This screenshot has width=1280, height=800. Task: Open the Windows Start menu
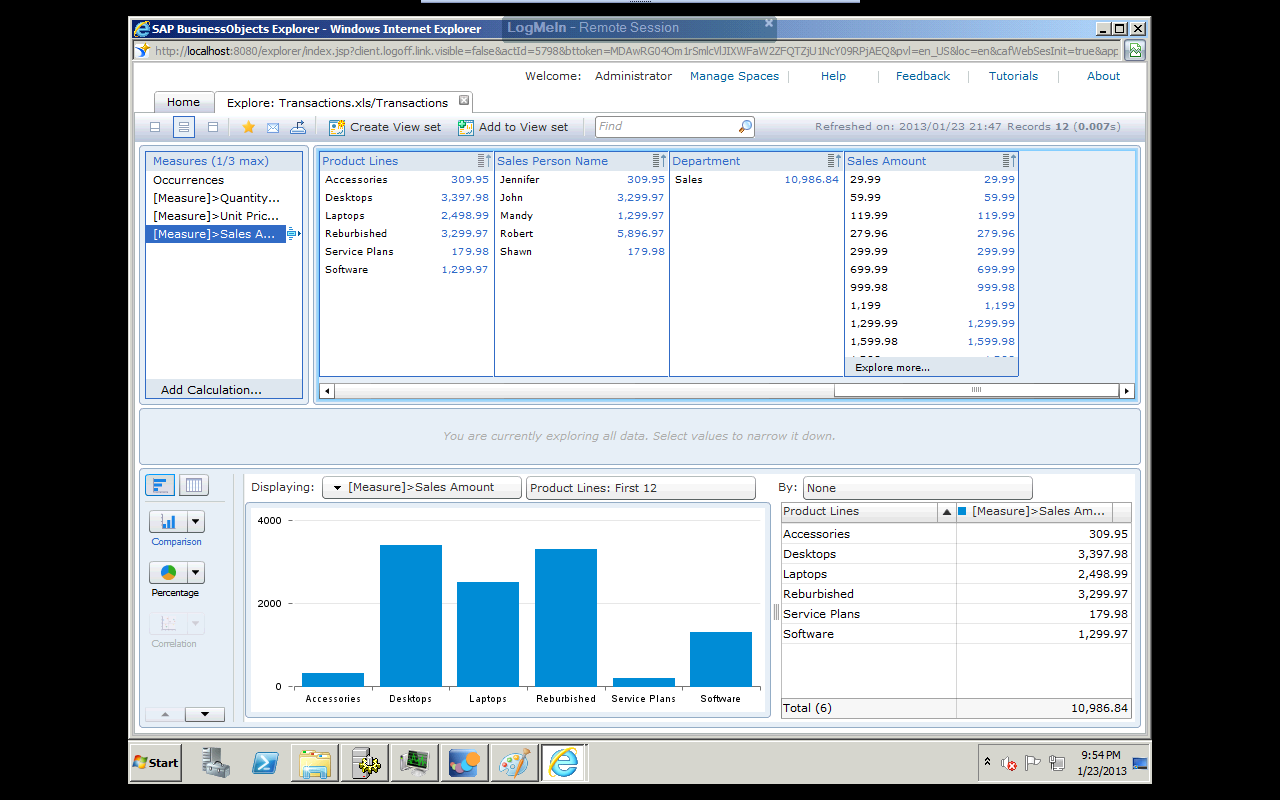(x=156, y=763)
